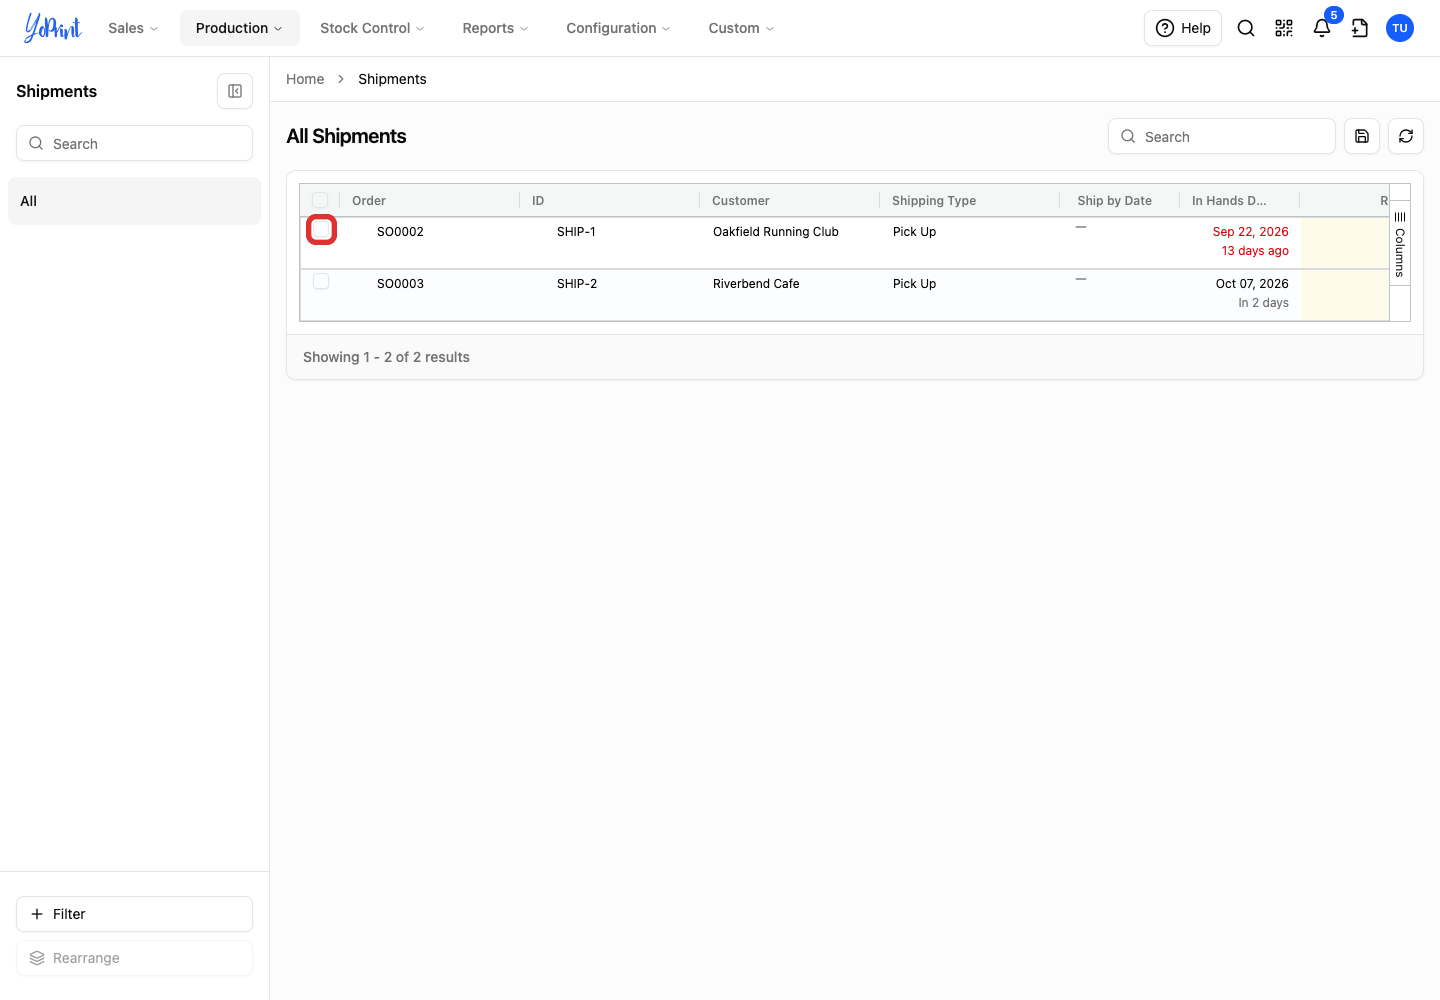The image size is (1440, 1000).
Task: Sort by the Customer column header
Action: (x=741, y=200)
